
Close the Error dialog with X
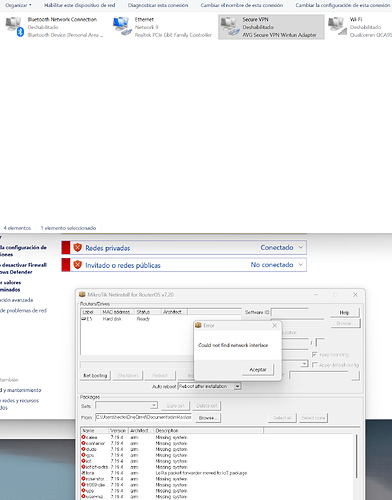pyautogui.click(x=275, y=325)
